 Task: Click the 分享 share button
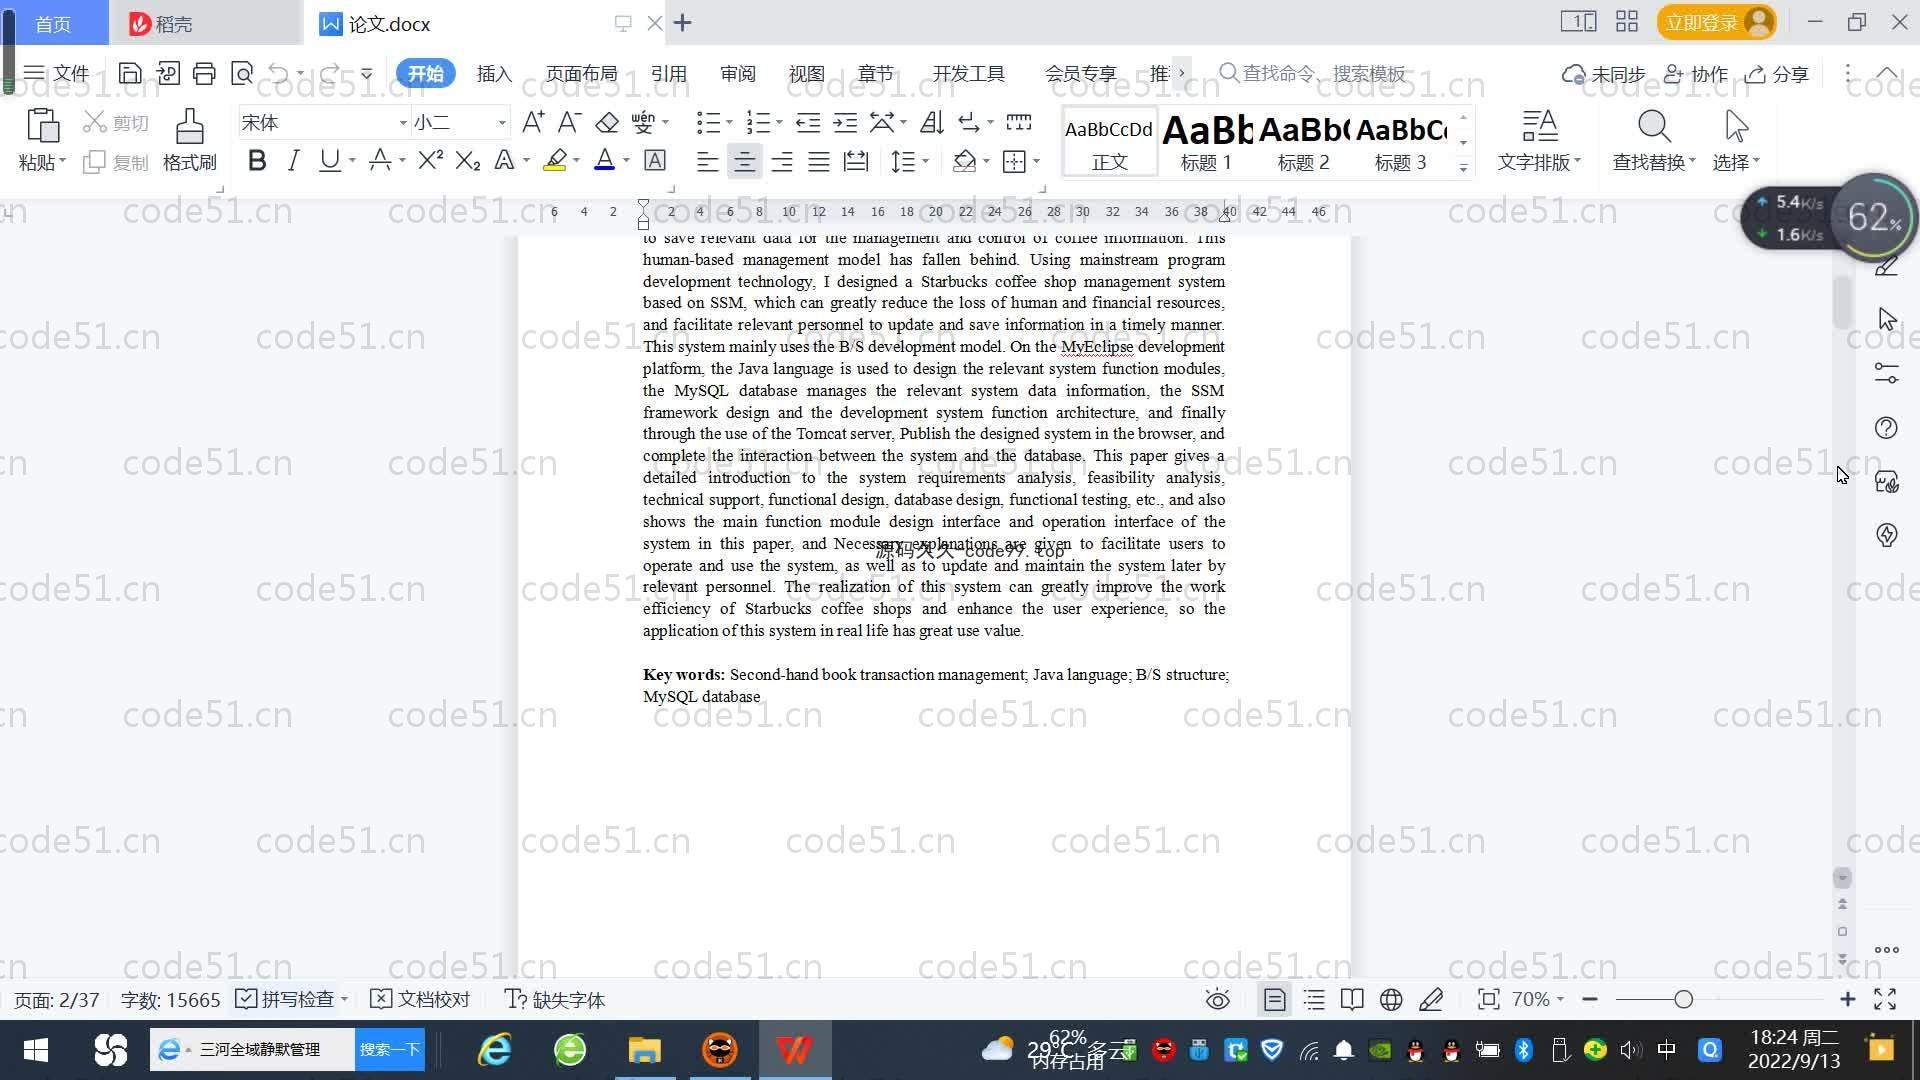(1777, 74)
